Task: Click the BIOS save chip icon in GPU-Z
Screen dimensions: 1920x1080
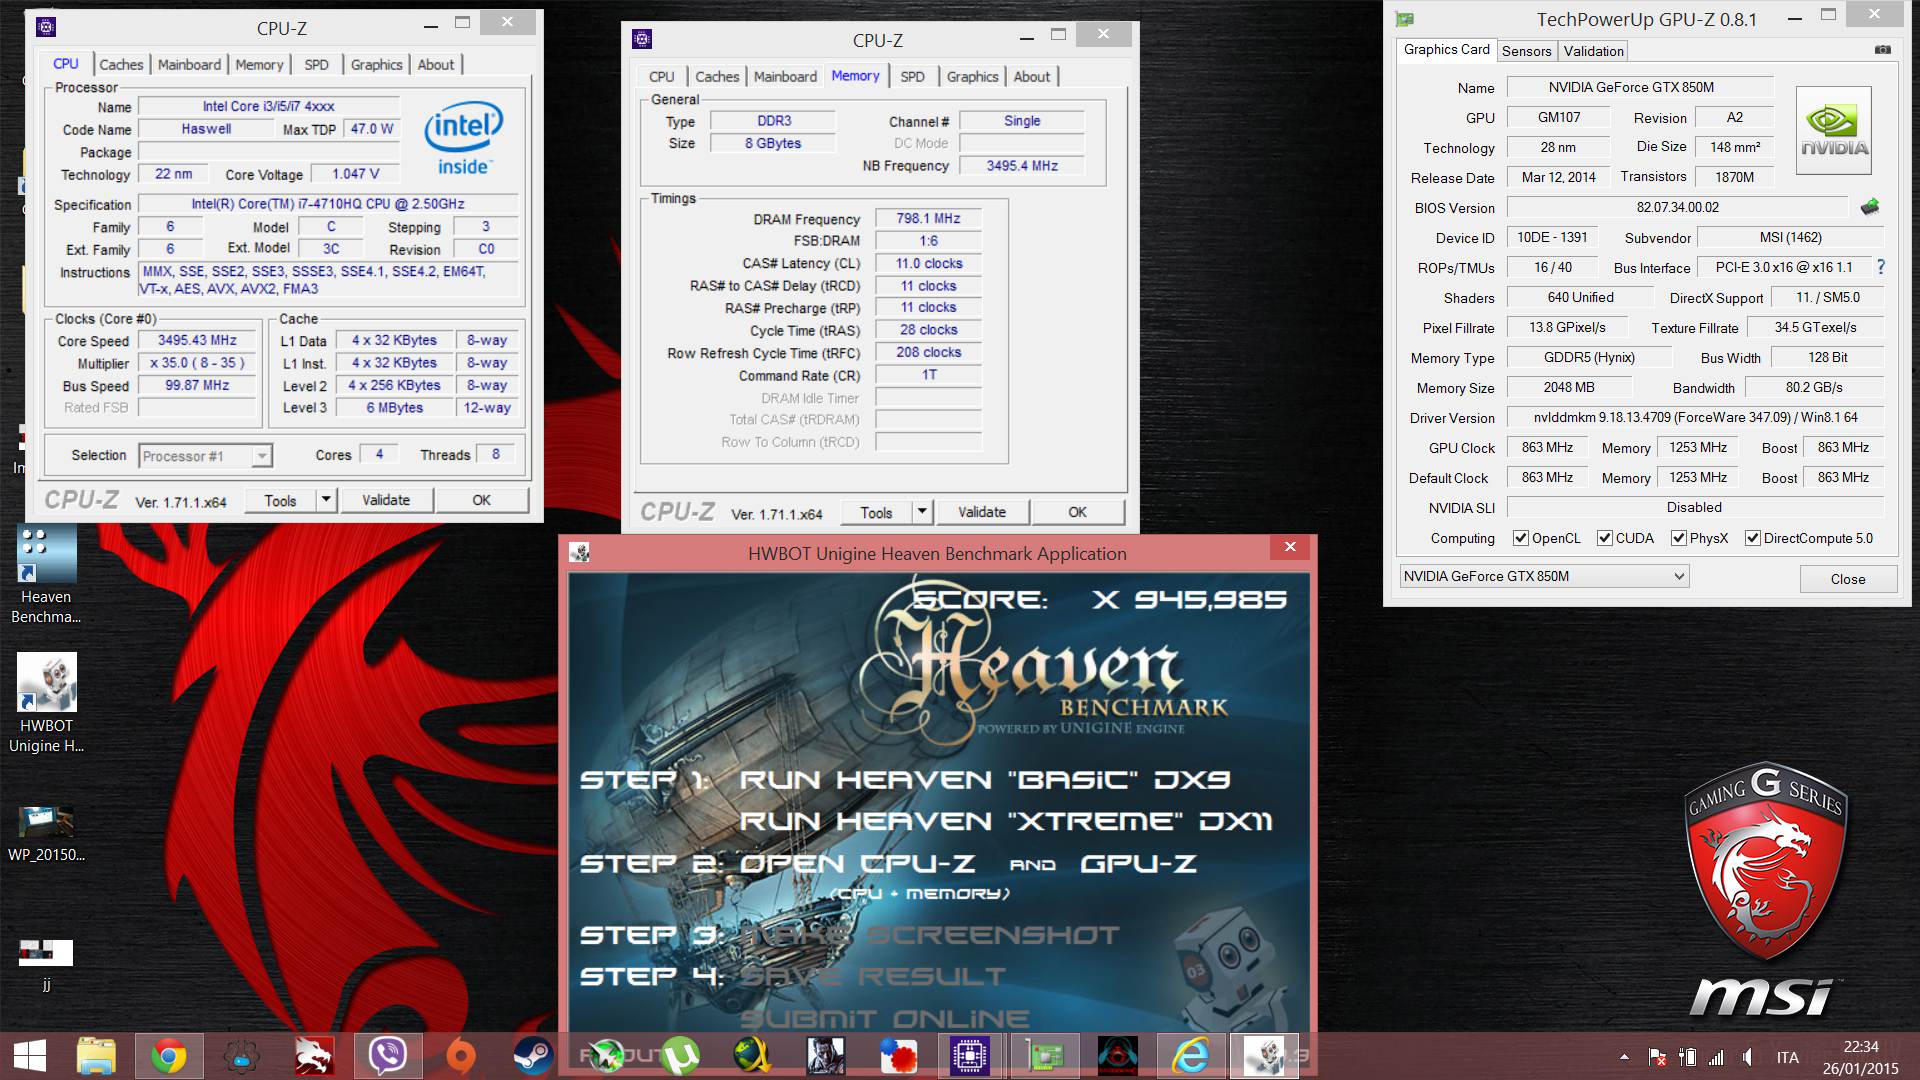Action: pos(1870,207)
